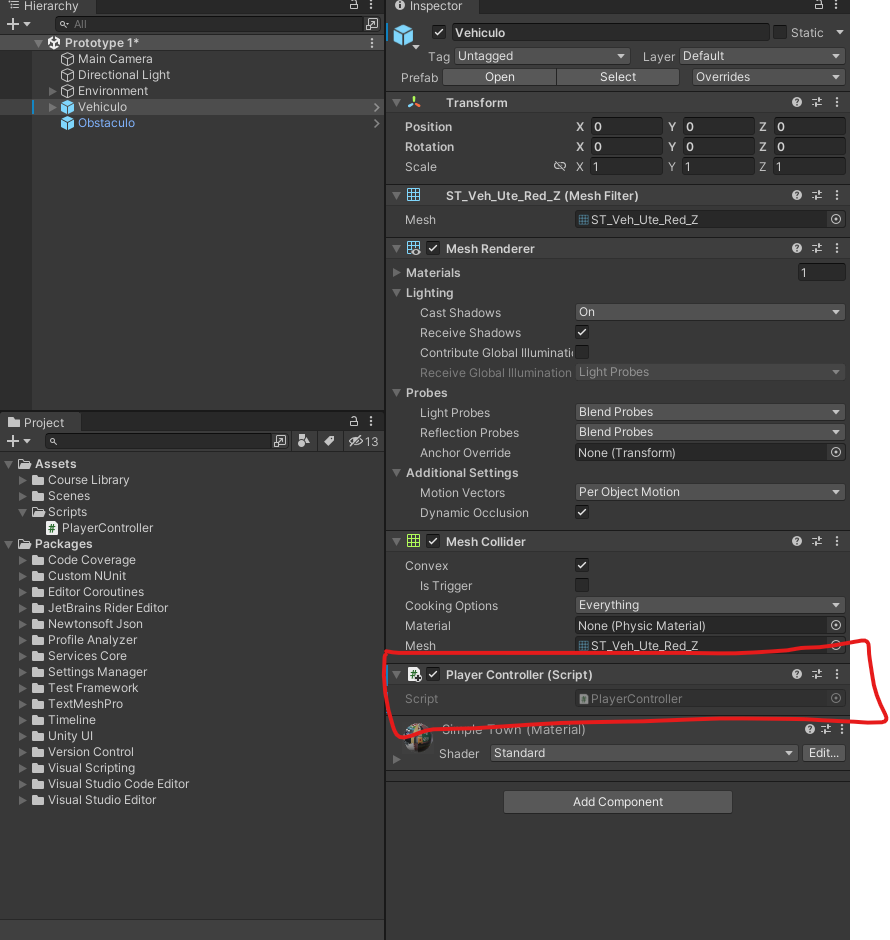This screenshot has width=890, height=940.
Task: Click Mesh Filter object picker circle
Action: point(836,220)
